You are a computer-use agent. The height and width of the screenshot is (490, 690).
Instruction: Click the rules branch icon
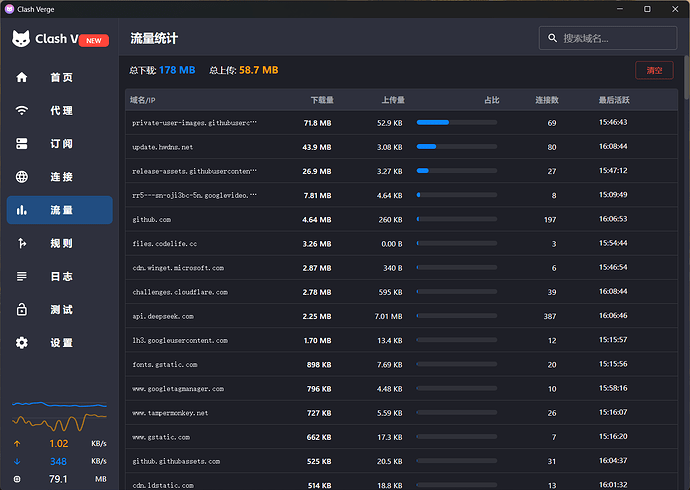point(22,243)
